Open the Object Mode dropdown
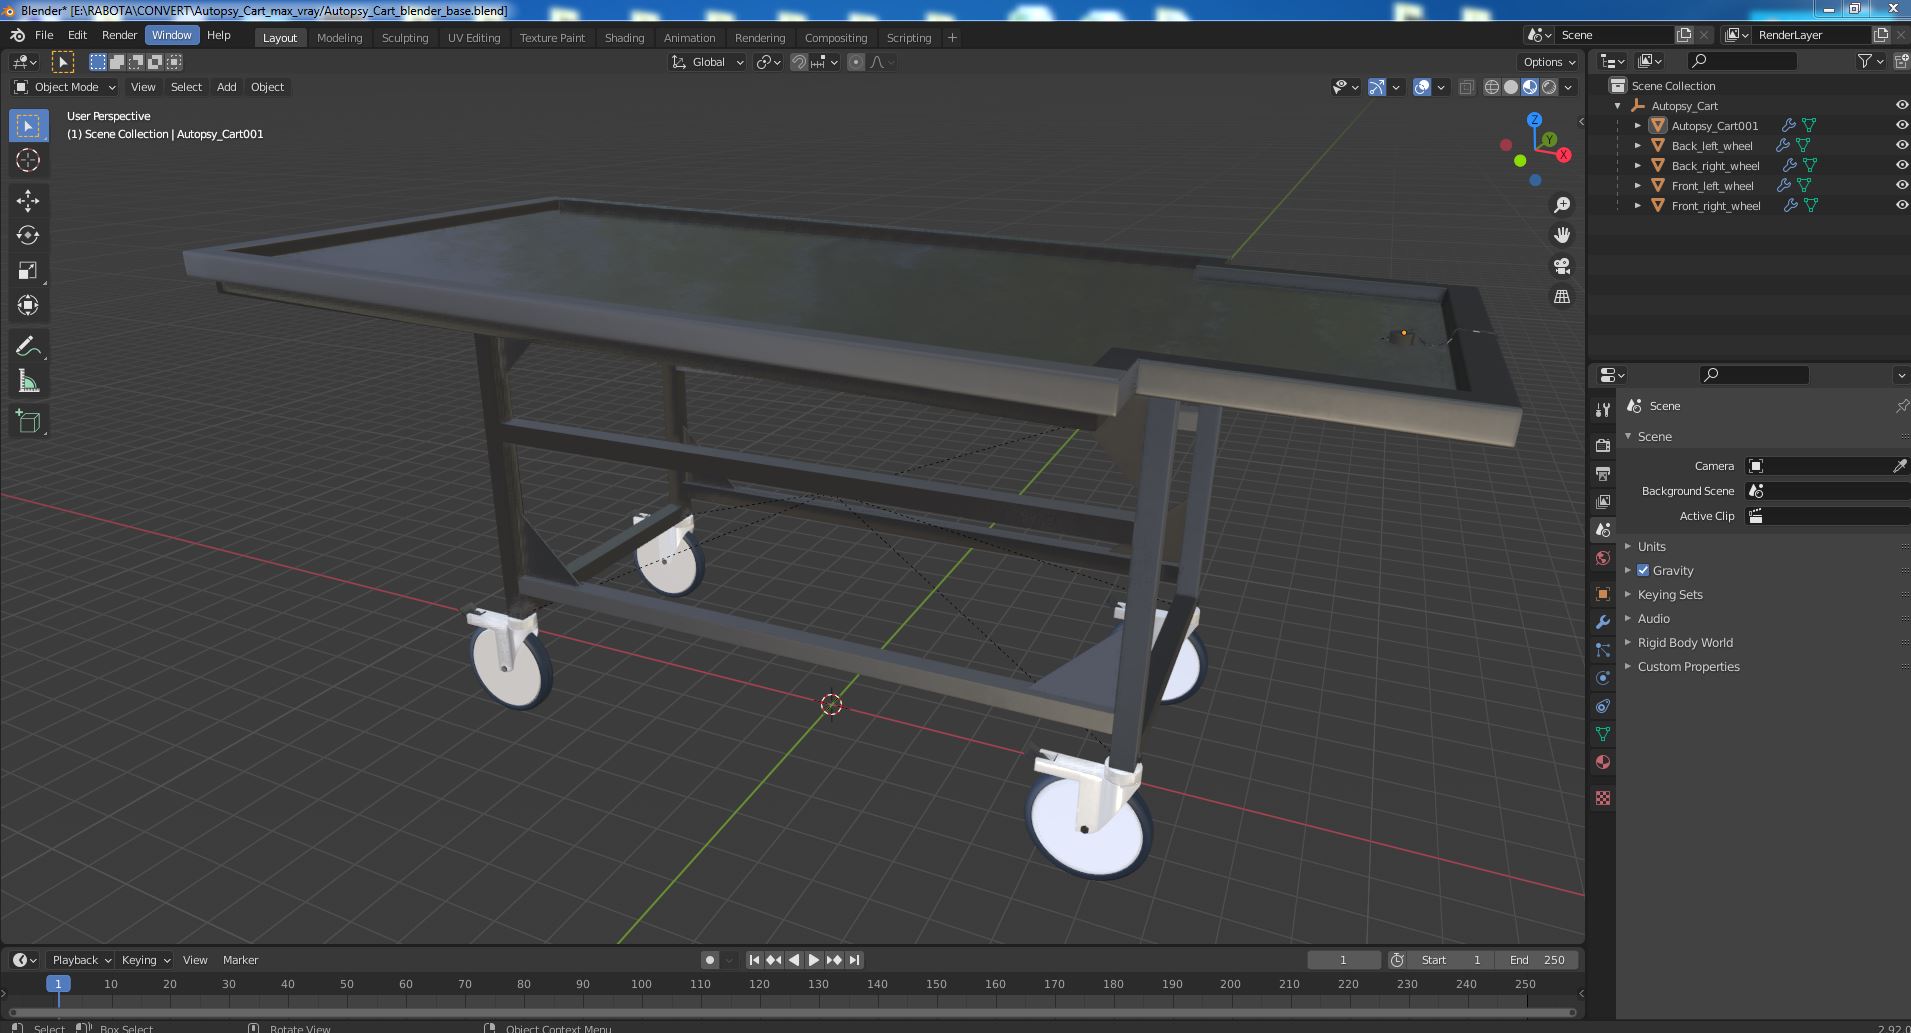Viewport: 1911px width, 1033px height. tap(65, 87)
